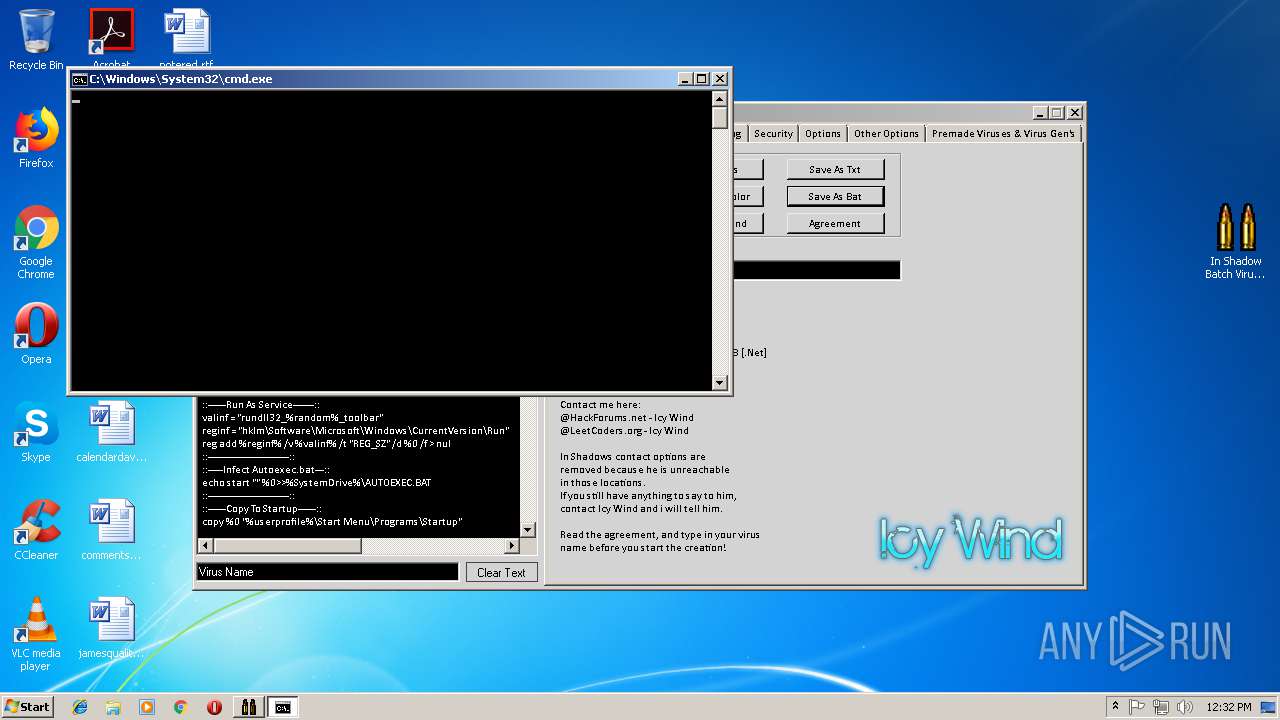Open Windows Media Player from the taskbar
This screenshot has height=720, width=1280.
pos(147,707)
